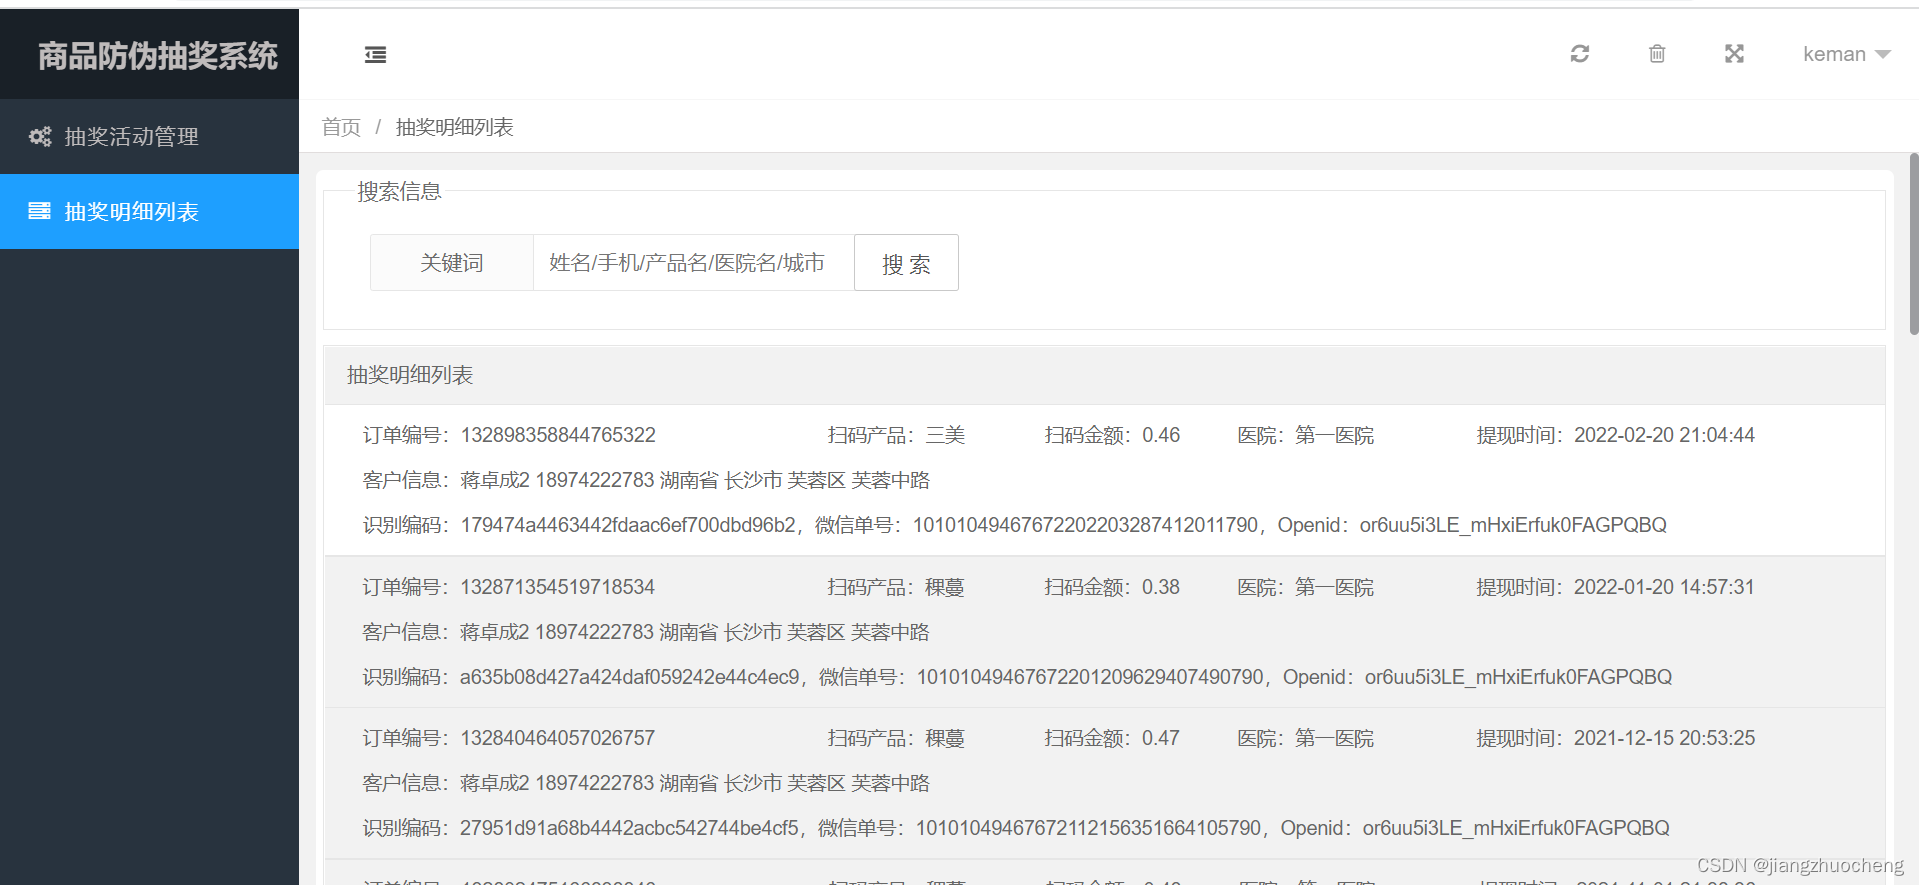Toggle fullscreen with the expand arrows icon
This screenshot has height=885, width=1919.
pyautogui.click(x=1734, y=54)
